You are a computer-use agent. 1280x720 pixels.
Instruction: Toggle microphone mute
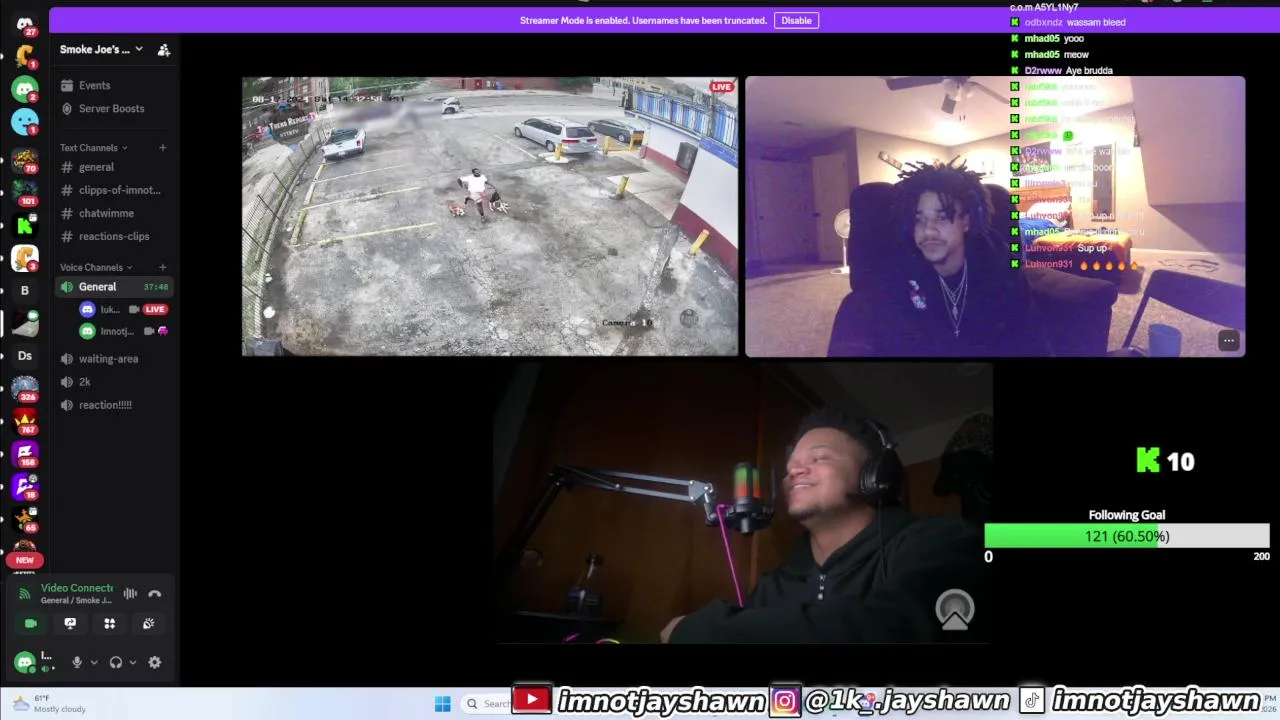pyautogui.click(x=77, y=662)
